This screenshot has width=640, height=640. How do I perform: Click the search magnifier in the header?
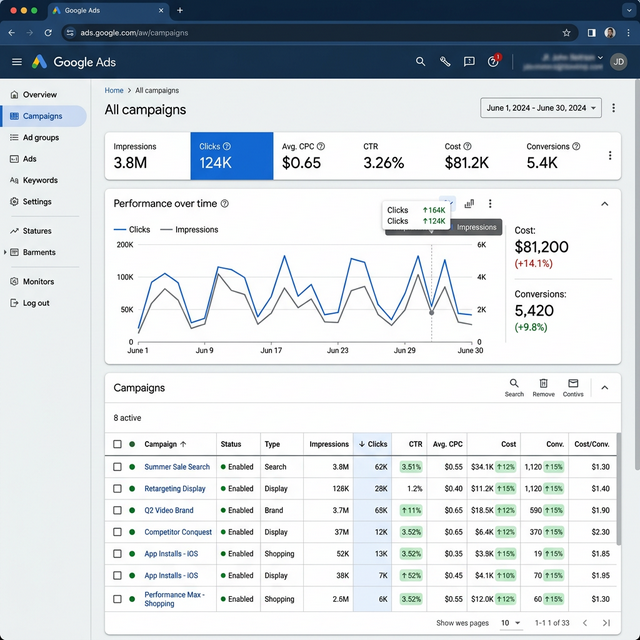click(x=421, y=62)
